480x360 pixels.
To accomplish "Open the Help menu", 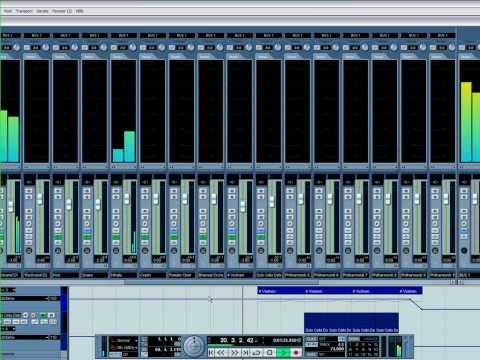I will [x=79, y=11].
